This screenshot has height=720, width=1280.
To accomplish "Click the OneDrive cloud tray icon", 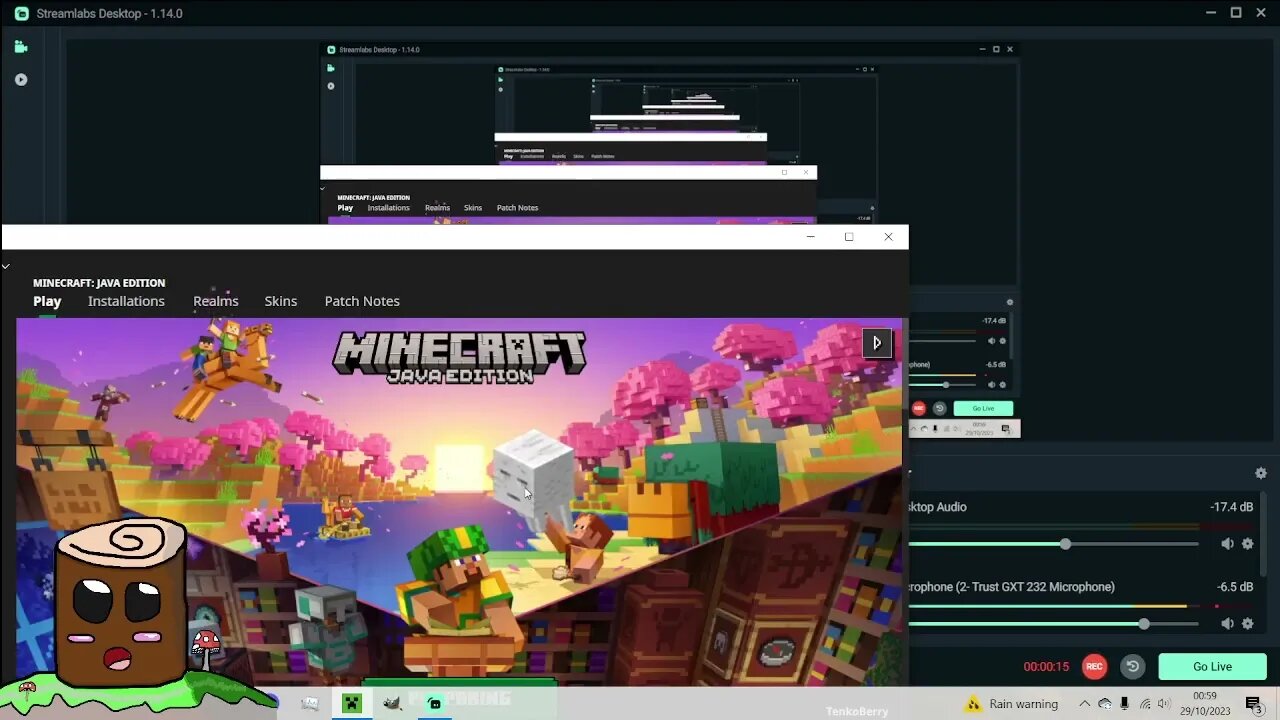I will click(x=1104, y=704).
